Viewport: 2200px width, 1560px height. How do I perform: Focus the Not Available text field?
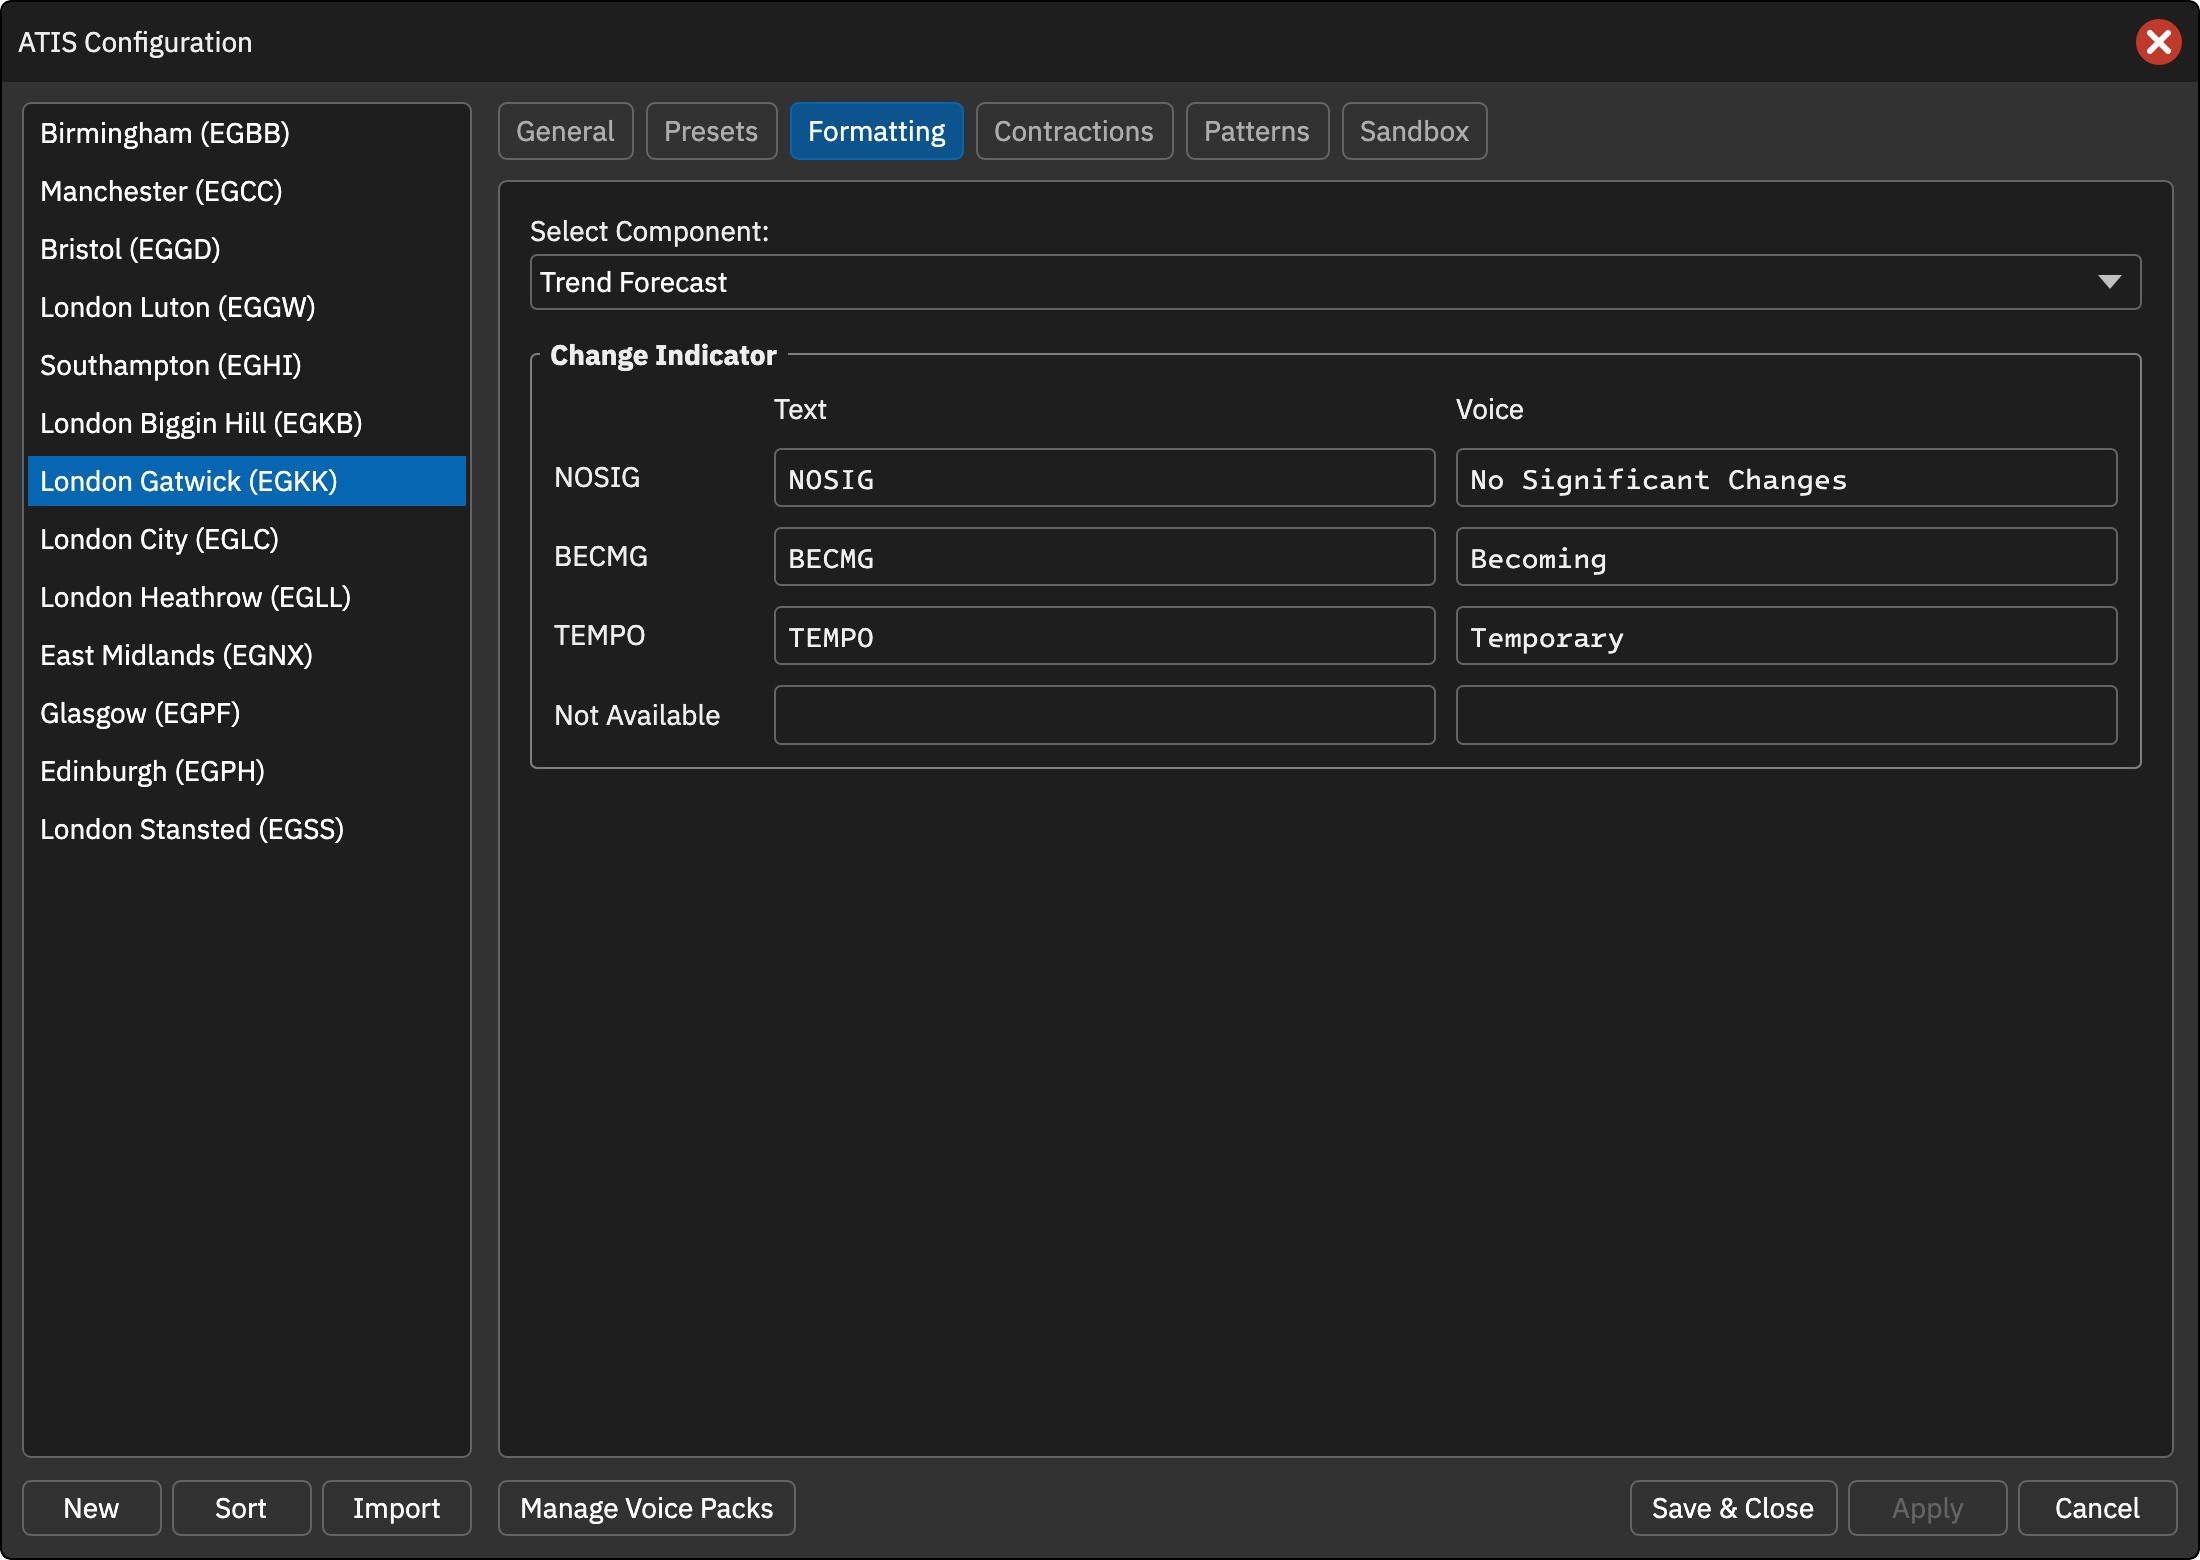1104,715
